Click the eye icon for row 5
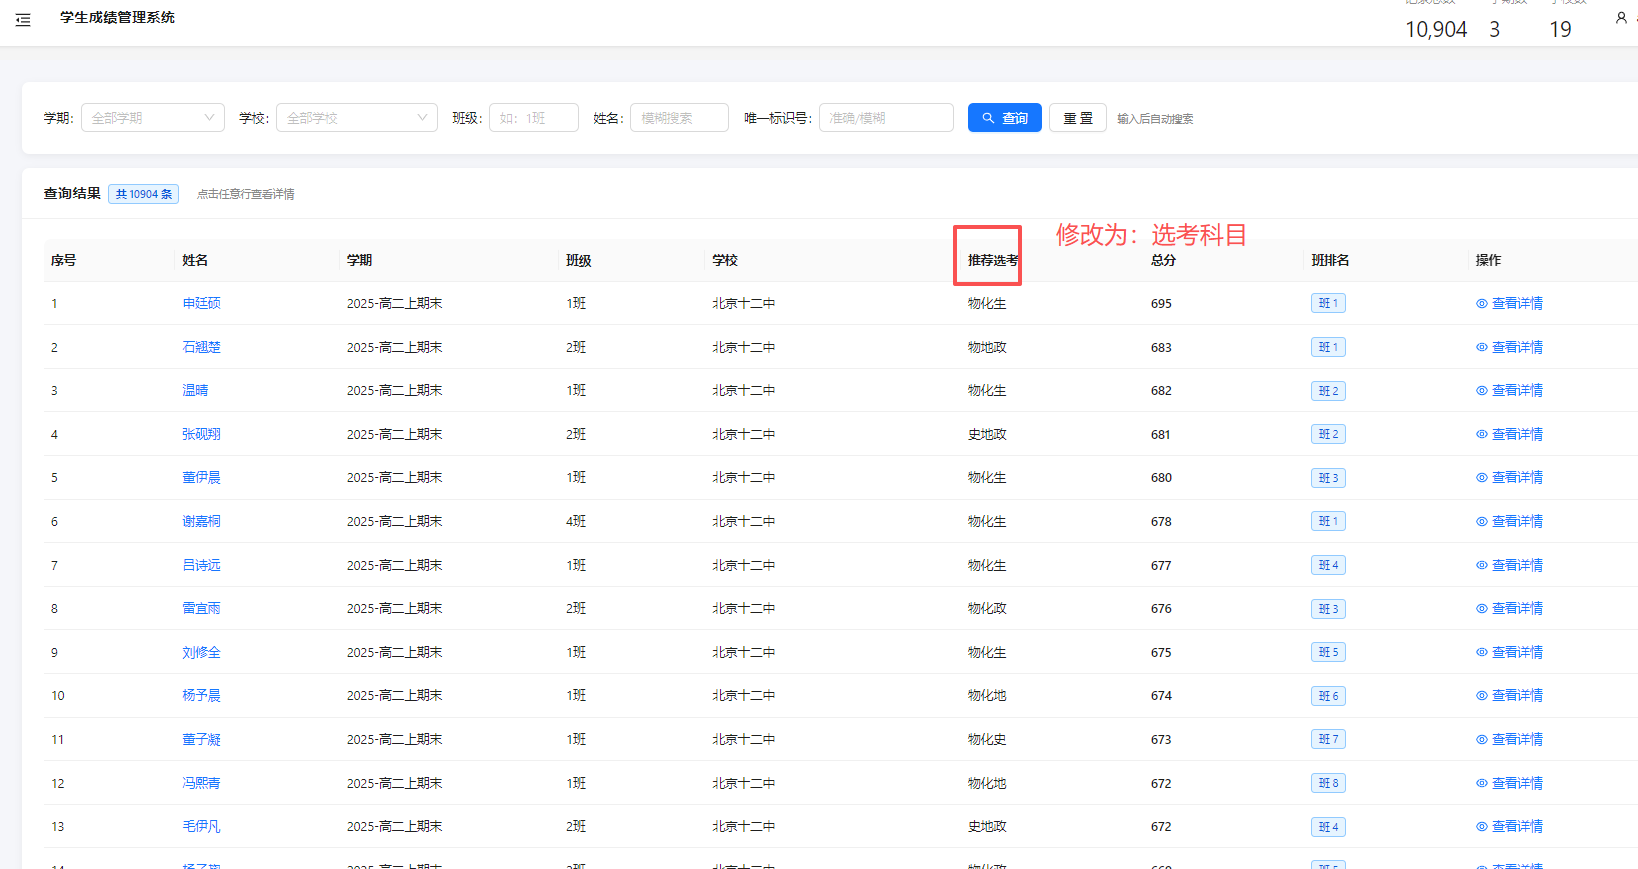Image resolution: width=1638 pixels, height=869 pixels. (x=1481, y=478)
